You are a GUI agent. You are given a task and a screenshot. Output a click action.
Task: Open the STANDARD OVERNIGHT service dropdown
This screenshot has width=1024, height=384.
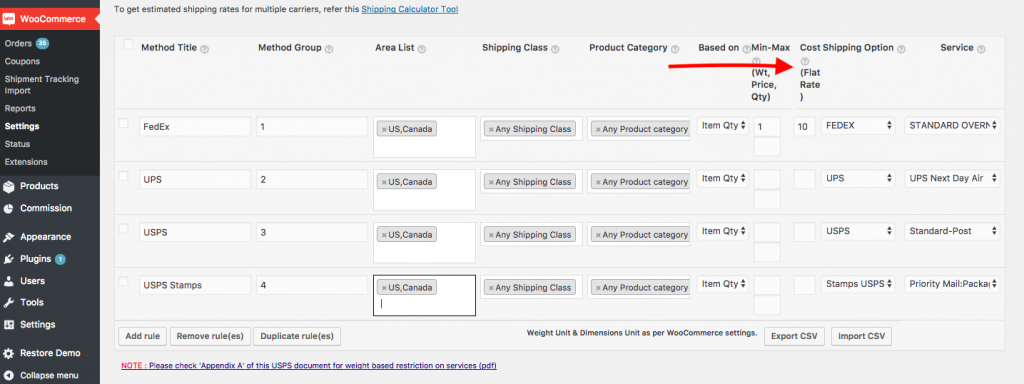coord(952,126)
